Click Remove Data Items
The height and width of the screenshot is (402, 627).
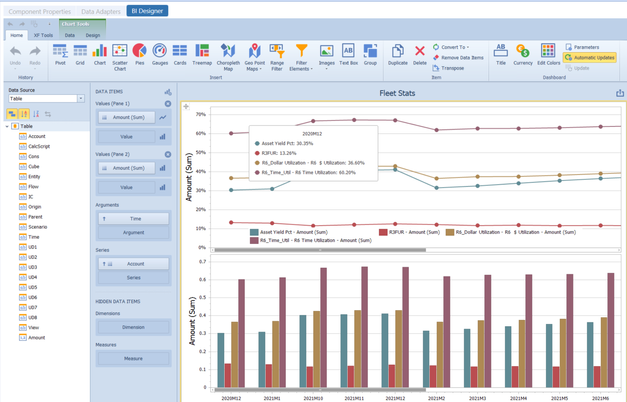pyautogui.click(x=458, y=58)
